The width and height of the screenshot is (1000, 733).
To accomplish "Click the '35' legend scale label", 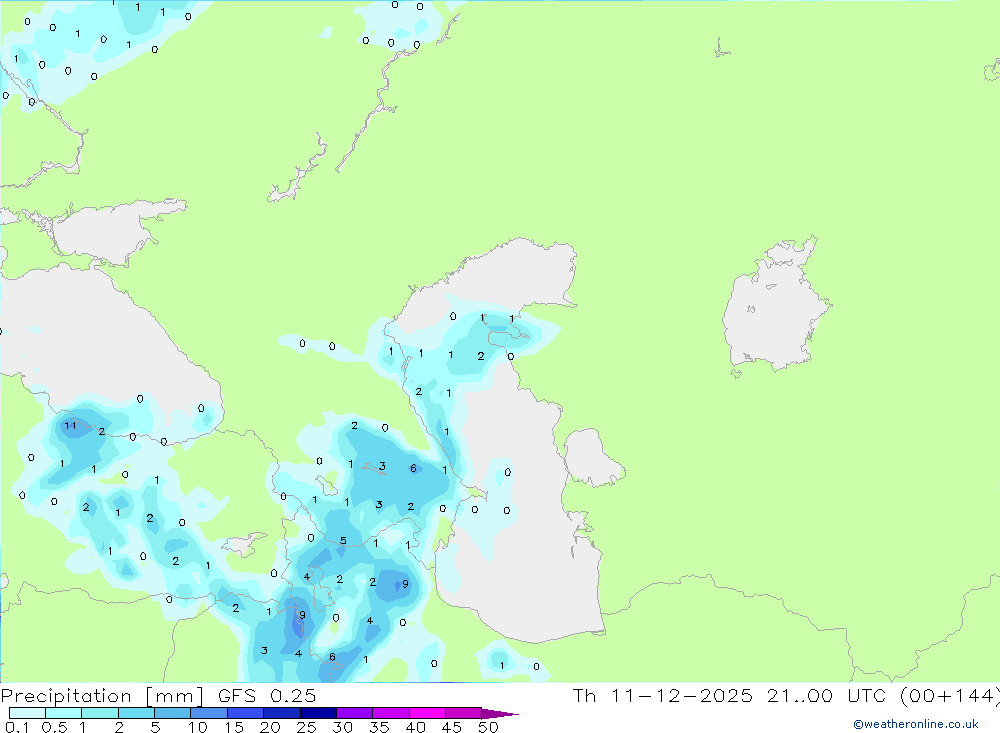I will 379,727.
